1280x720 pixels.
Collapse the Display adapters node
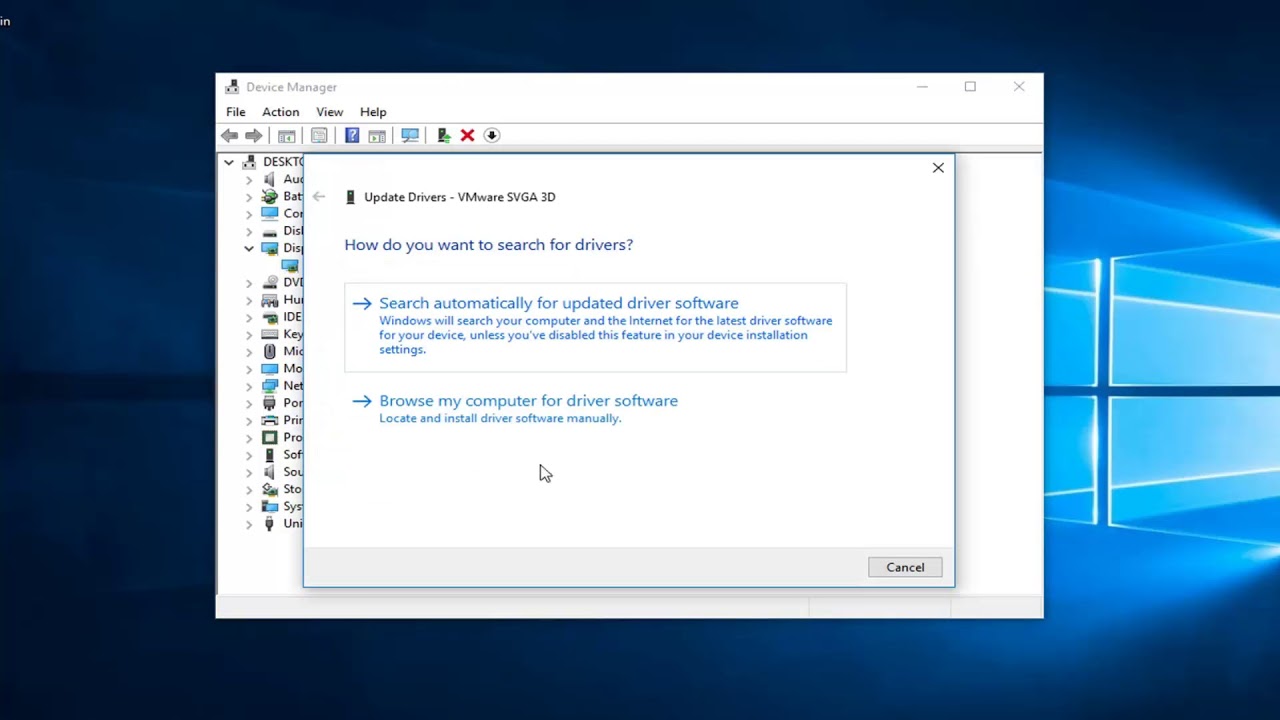click(x=249, y=248)
